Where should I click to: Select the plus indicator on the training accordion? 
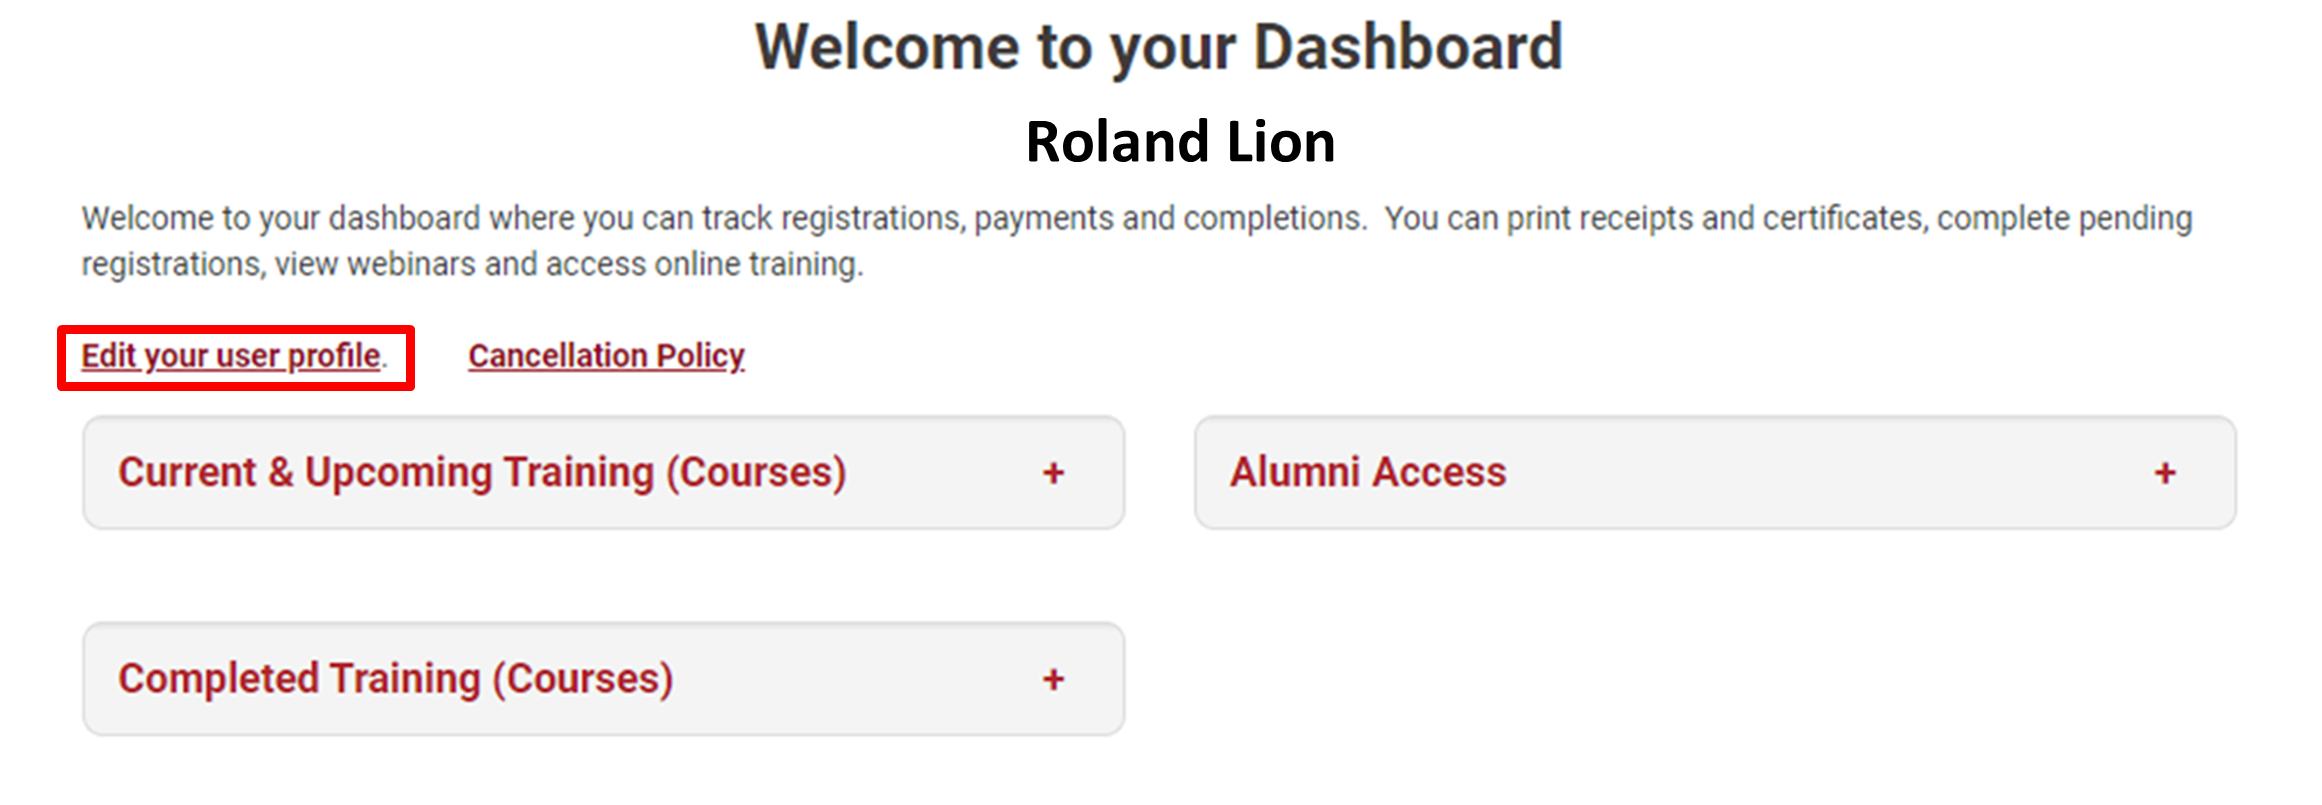[x=1053, y=473]
